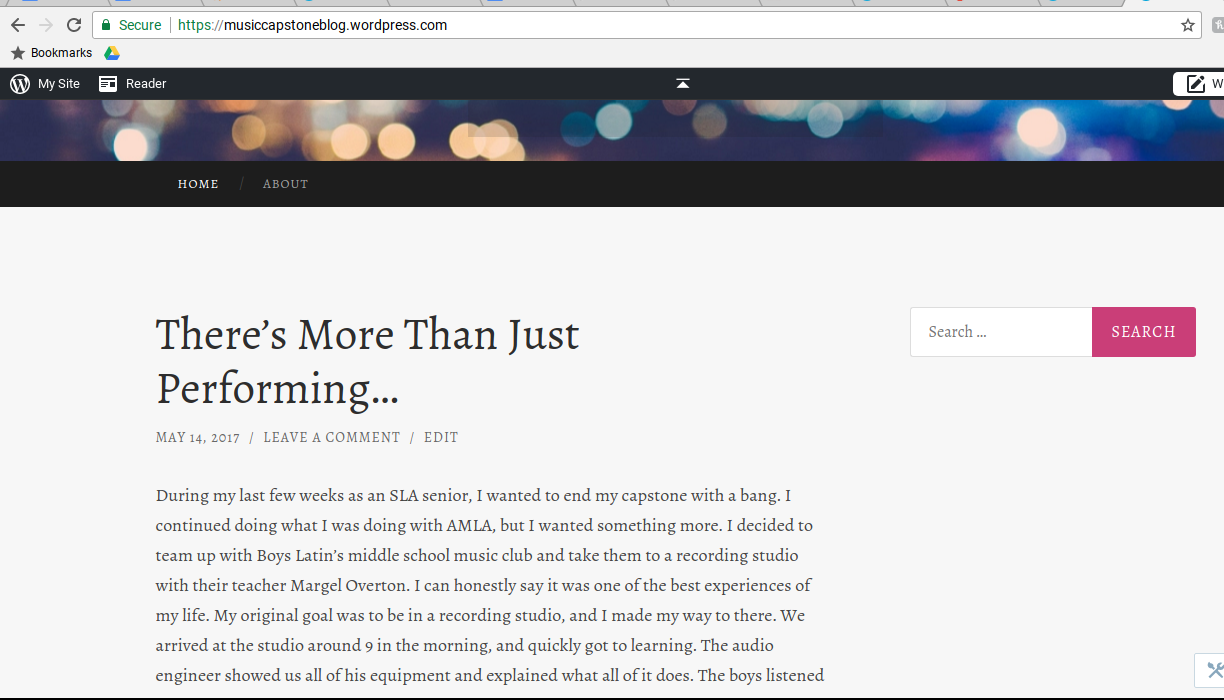The image size is (1224, 700).
Task: Collapse the admin bar using the up arrow
Action: coord(683,84)
